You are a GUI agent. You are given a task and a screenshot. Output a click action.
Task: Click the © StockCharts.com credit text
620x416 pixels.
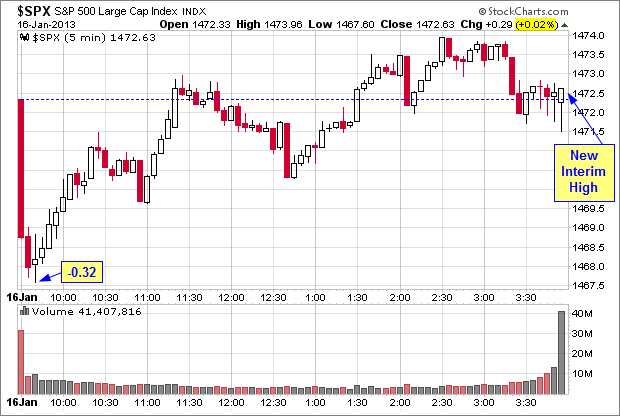click(x=523, y=11)
